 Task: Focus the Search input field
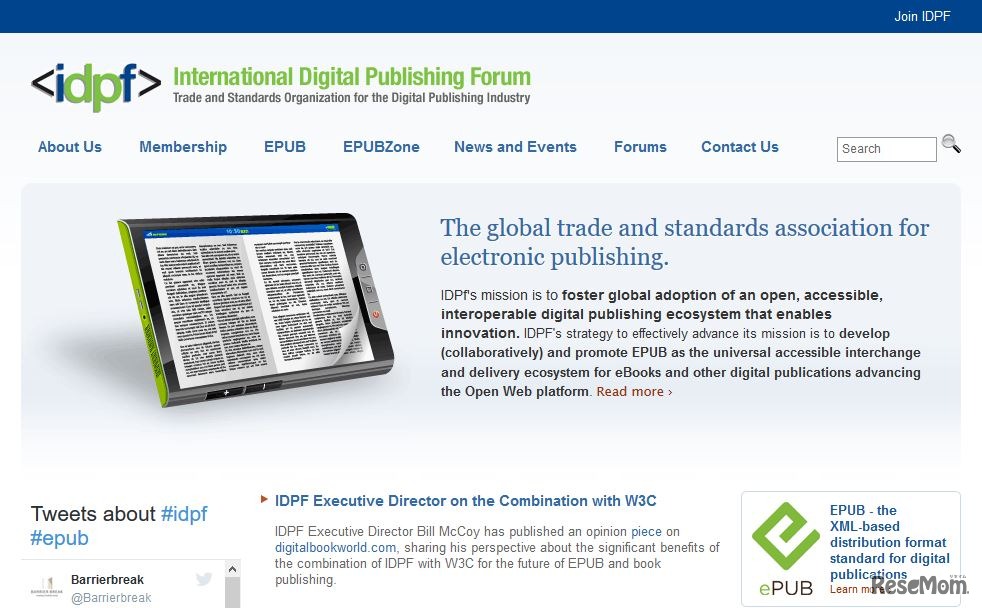[886, 149]
